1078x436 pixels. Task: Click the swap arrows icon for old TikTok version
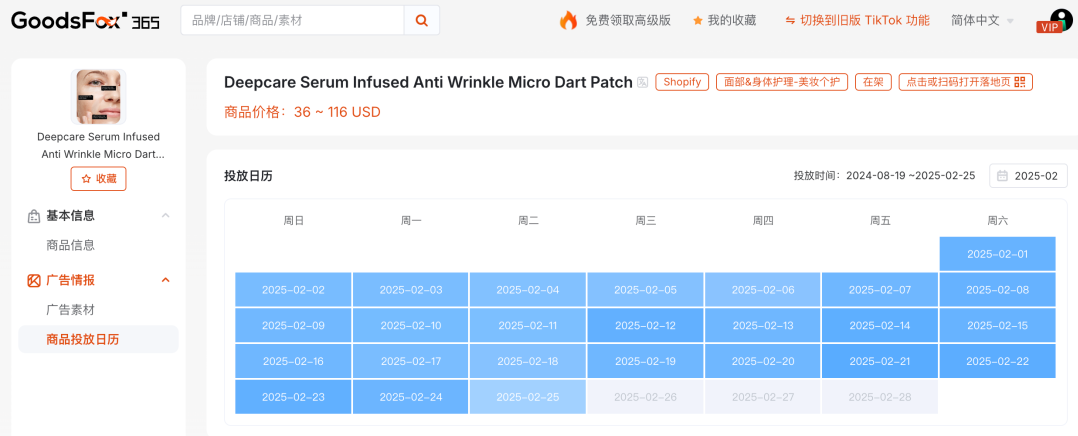(791, 21)
